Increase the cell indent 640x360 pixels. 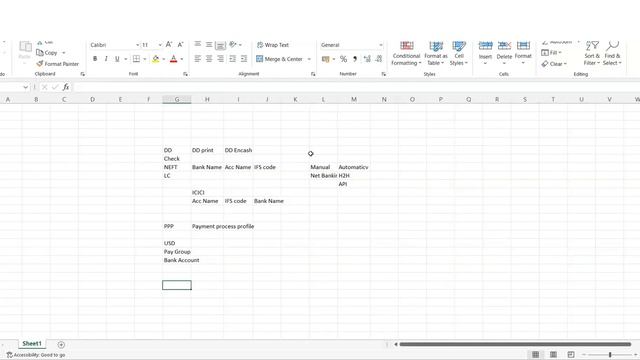pos(244,59)
